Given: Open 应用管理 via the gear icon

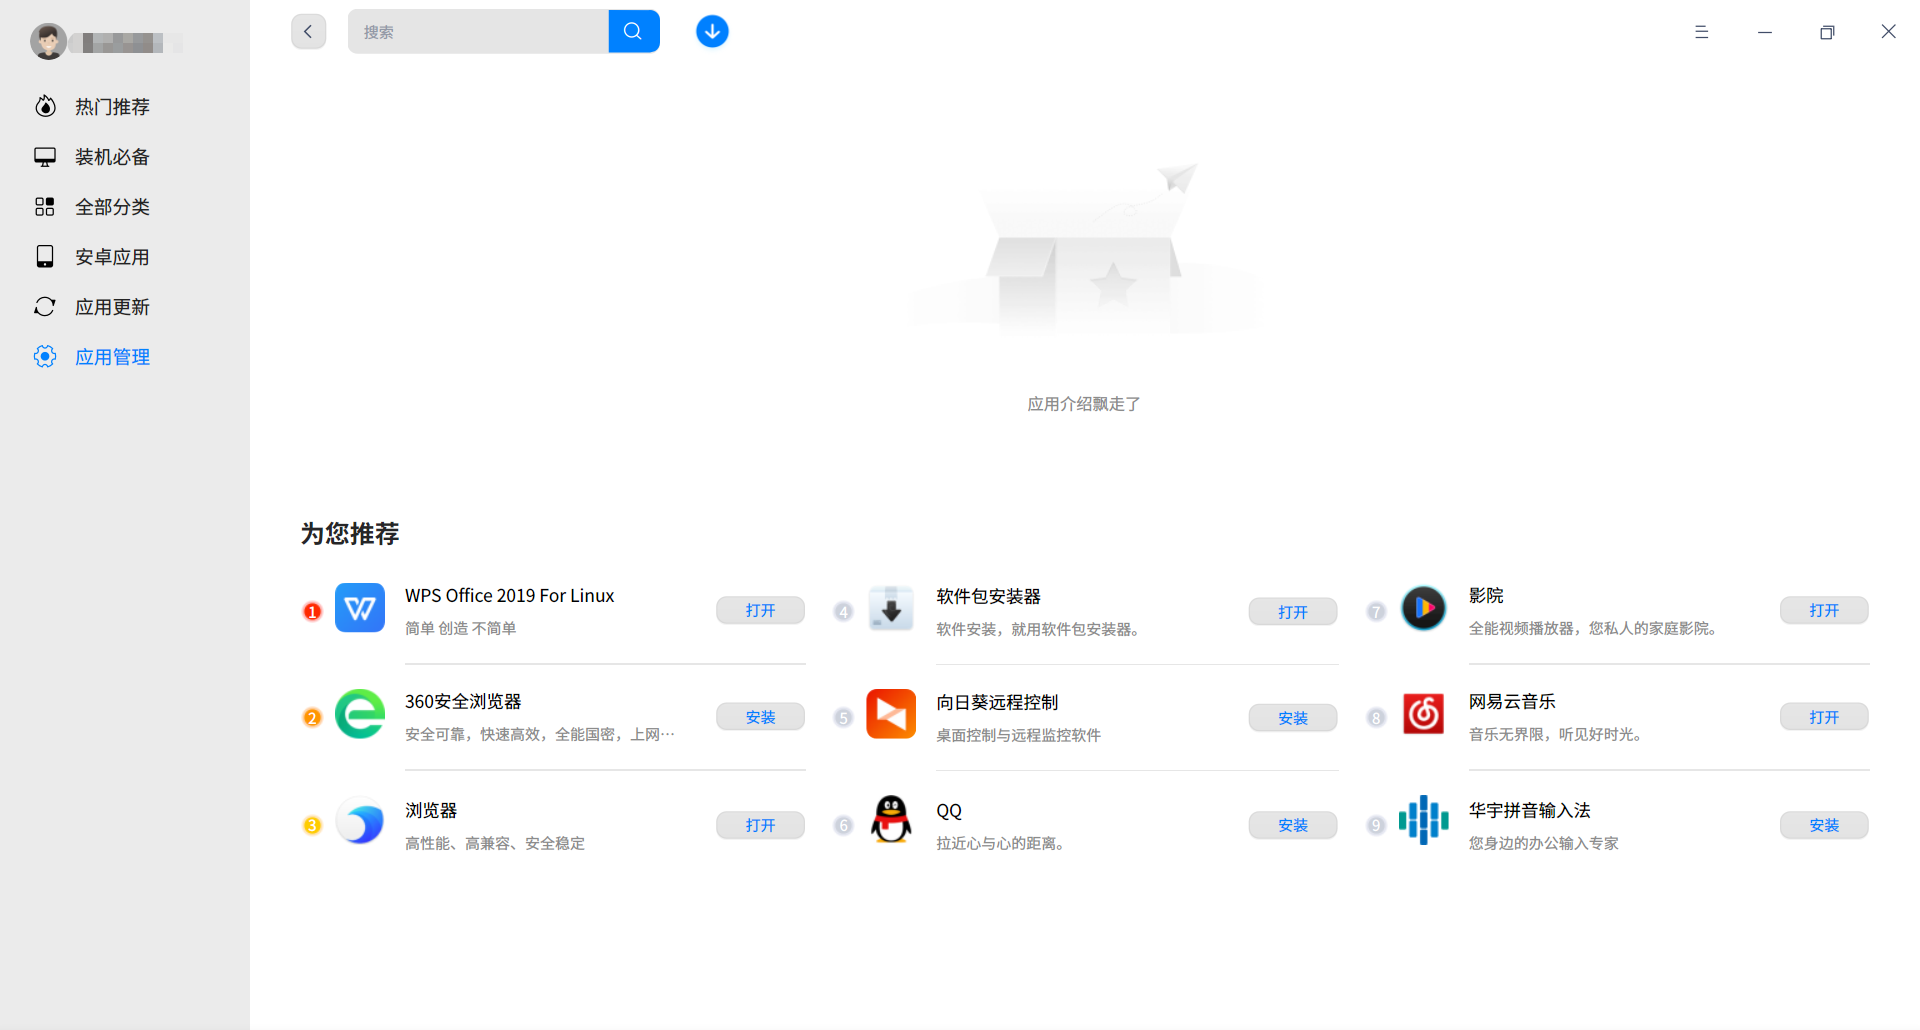Looking at the screenshot, I should coord(45,356).
